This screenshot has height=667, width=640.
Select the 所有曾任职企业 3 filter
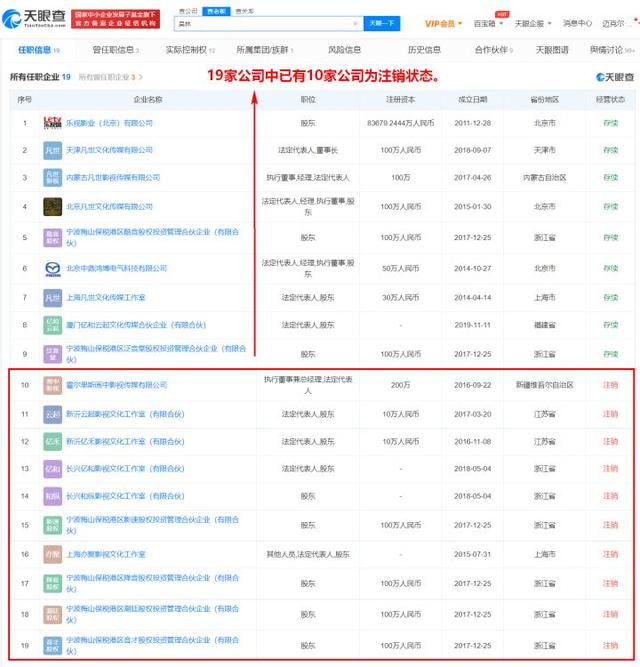[x=110, y=76]
